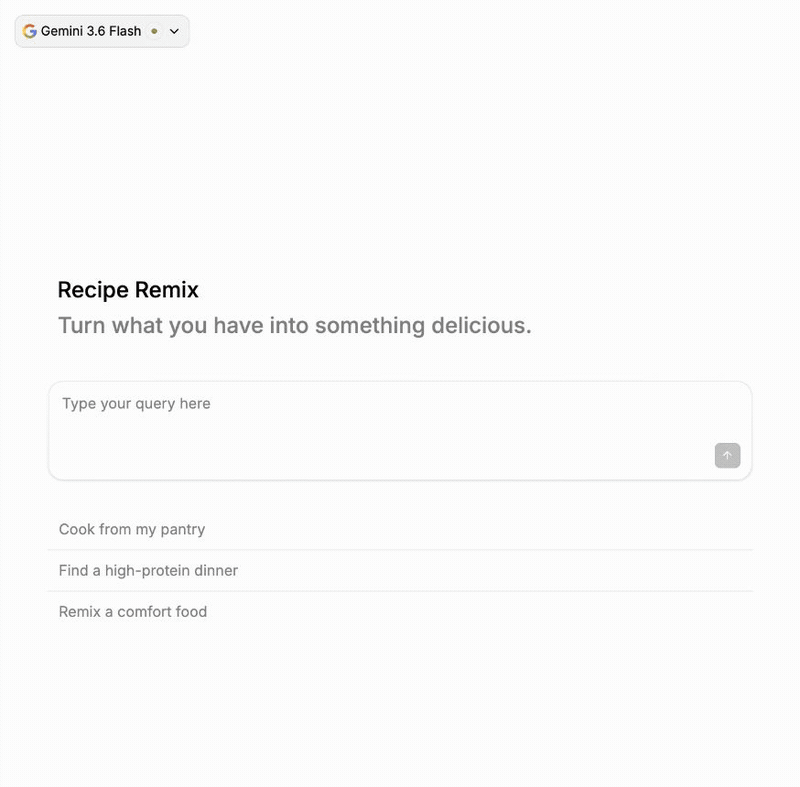Click the words comfort food in the last suggestion

tap(162, 612)
